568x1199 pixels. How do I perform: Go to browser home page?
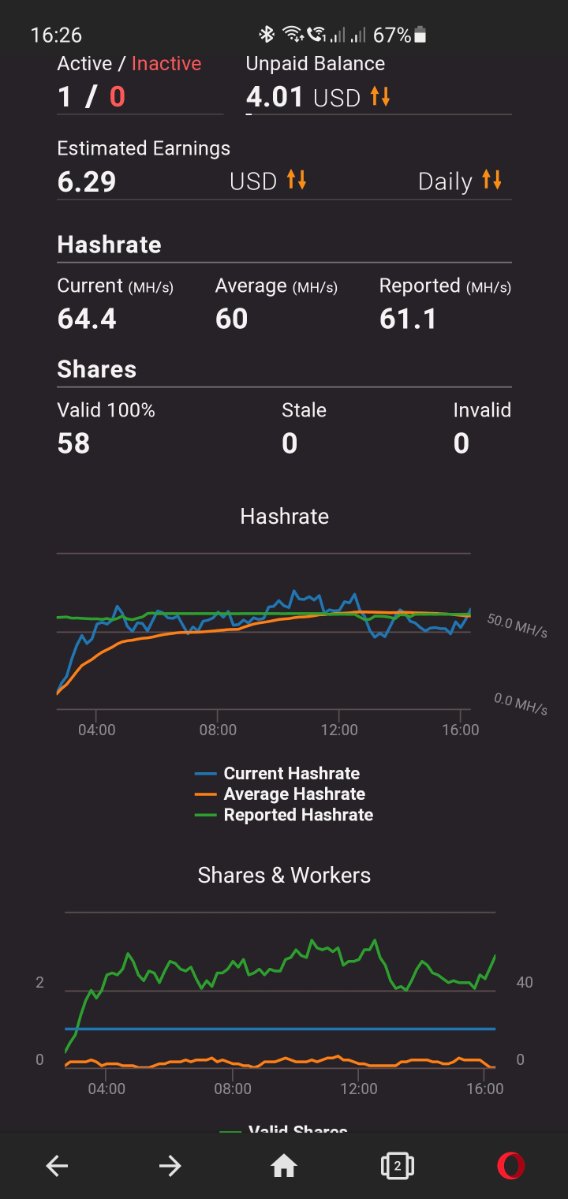pos(284,1165)
